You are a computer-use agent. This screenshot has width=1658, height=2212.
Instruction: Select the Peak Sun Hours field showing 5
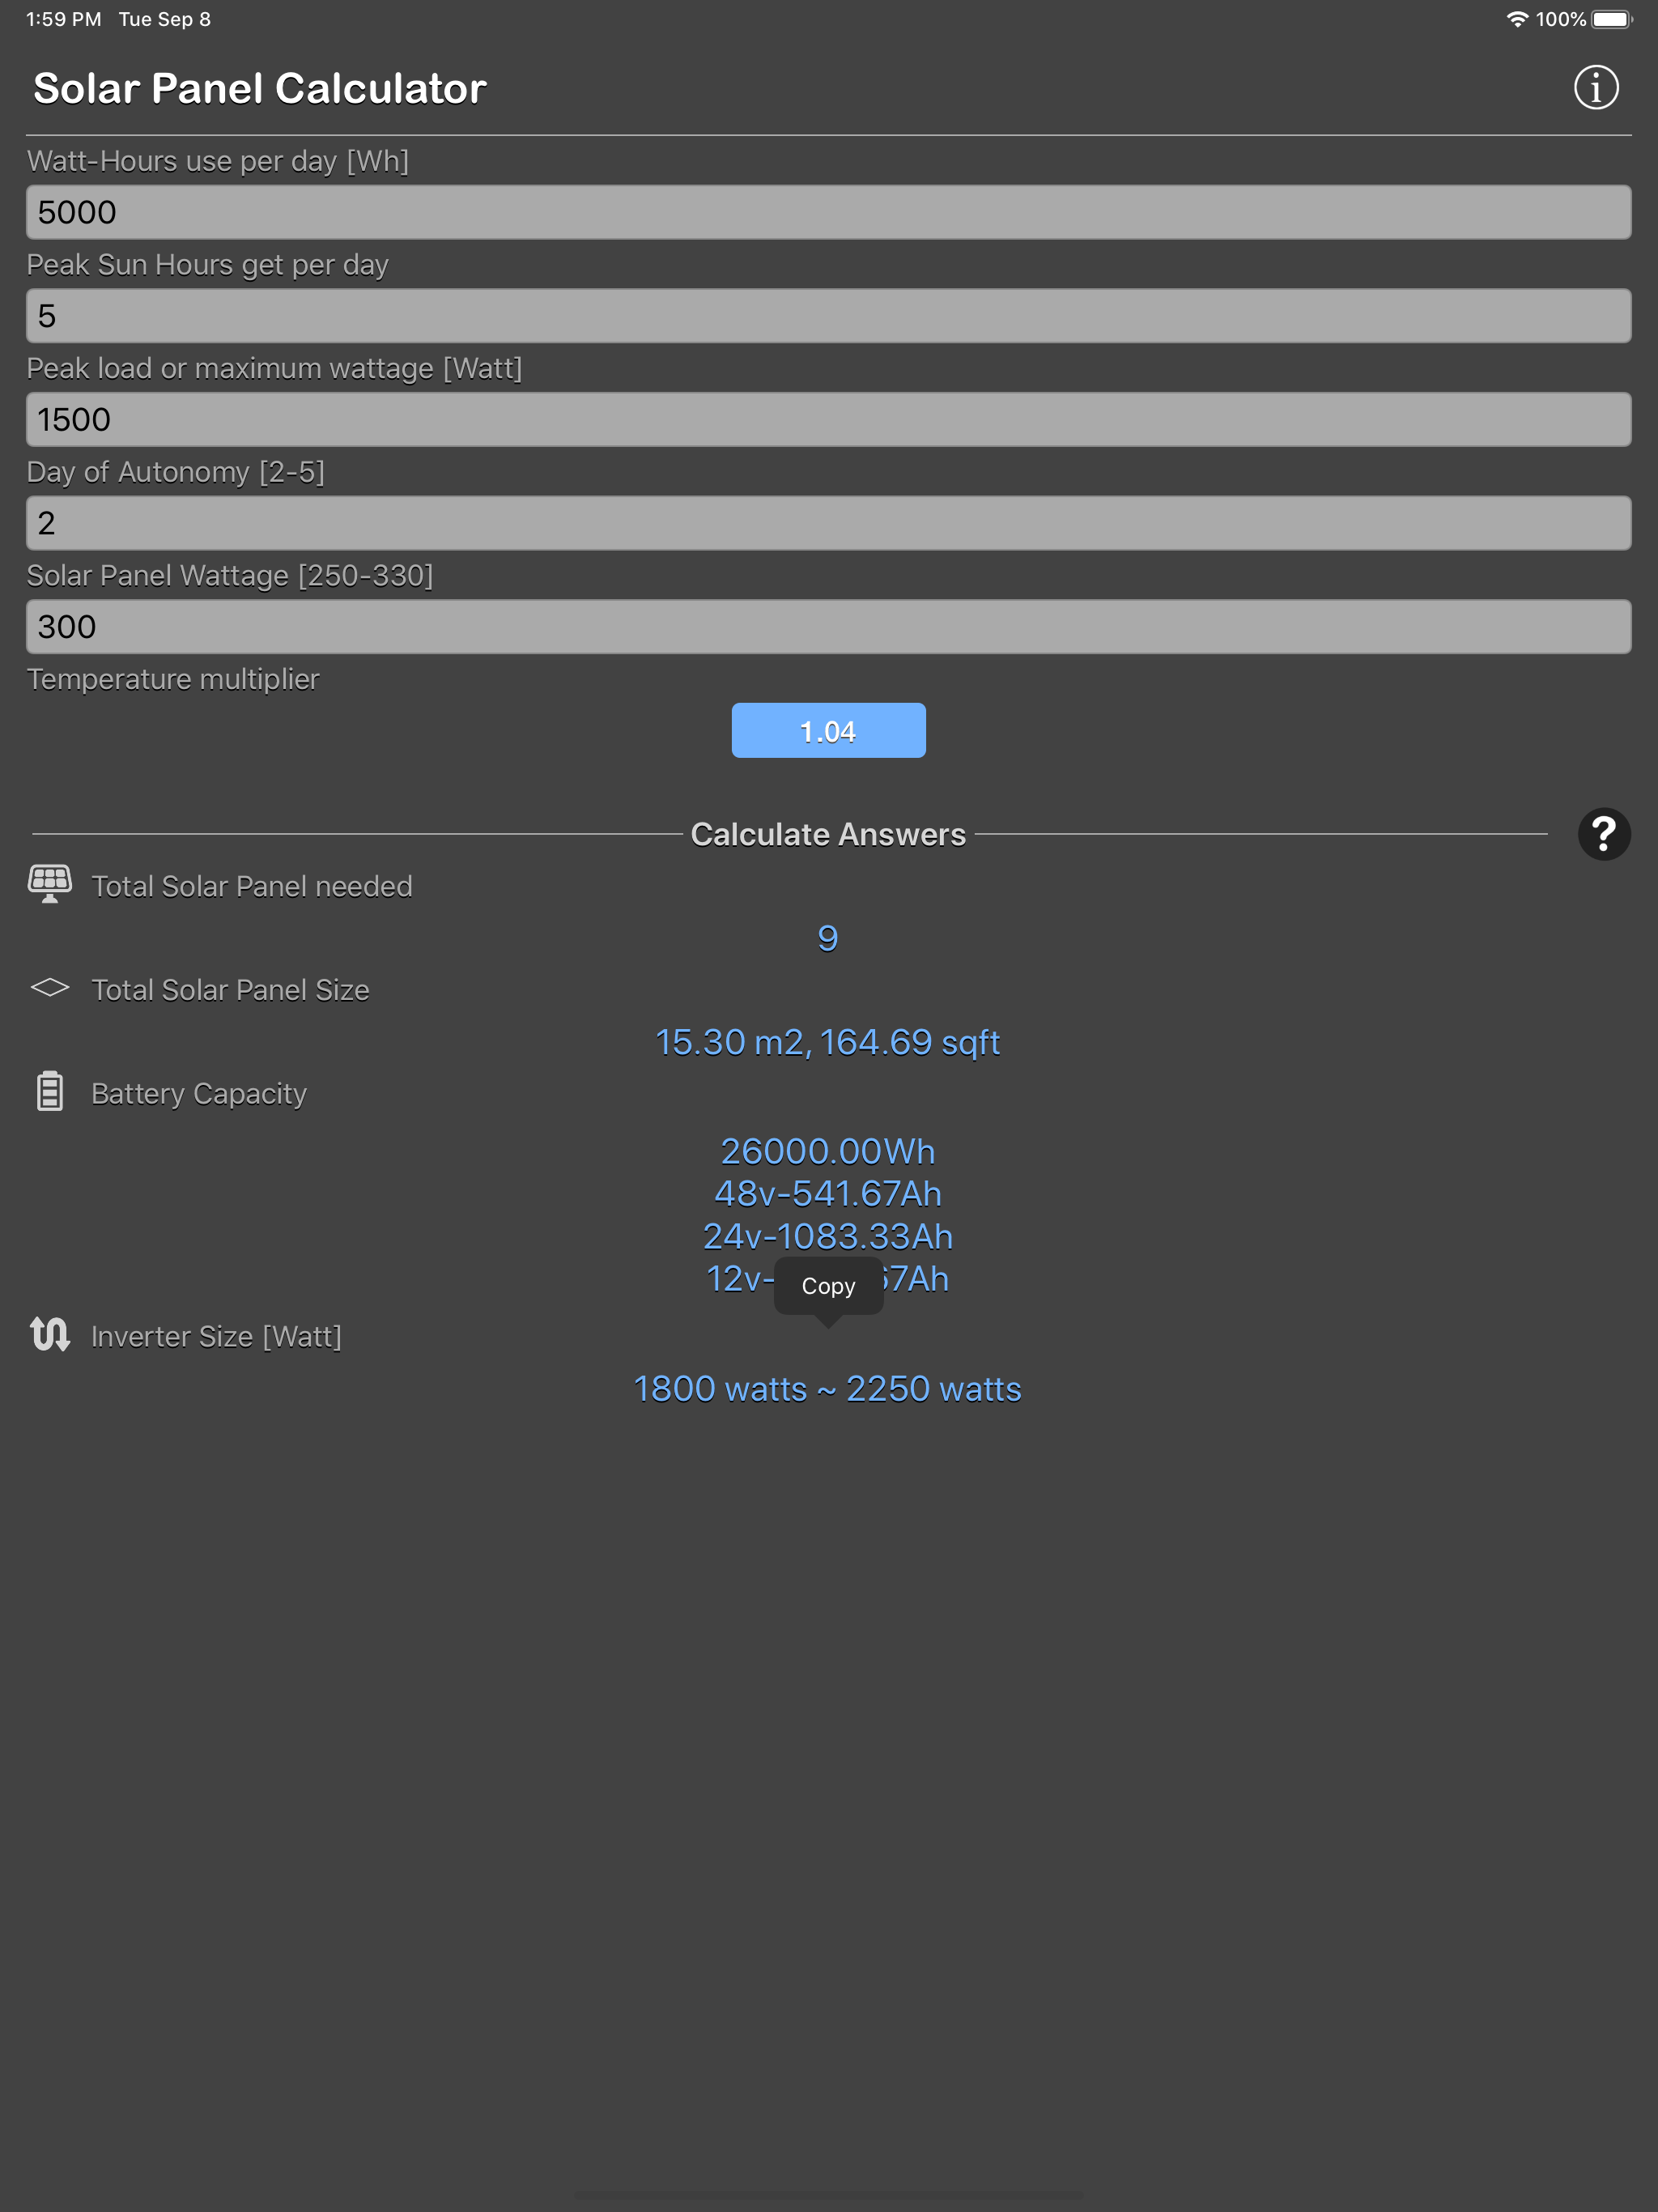pyautogui.click(x=828, y=316)
